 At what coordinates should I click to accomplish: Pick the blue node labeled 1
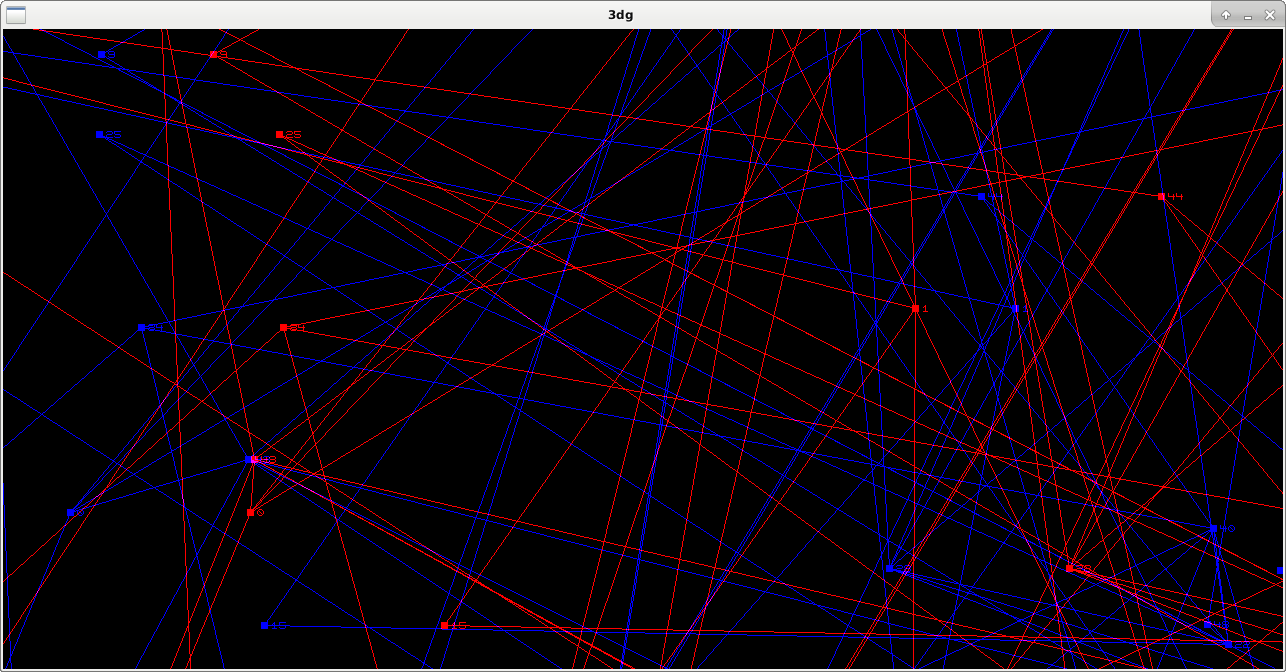[x=1016, y=309]
